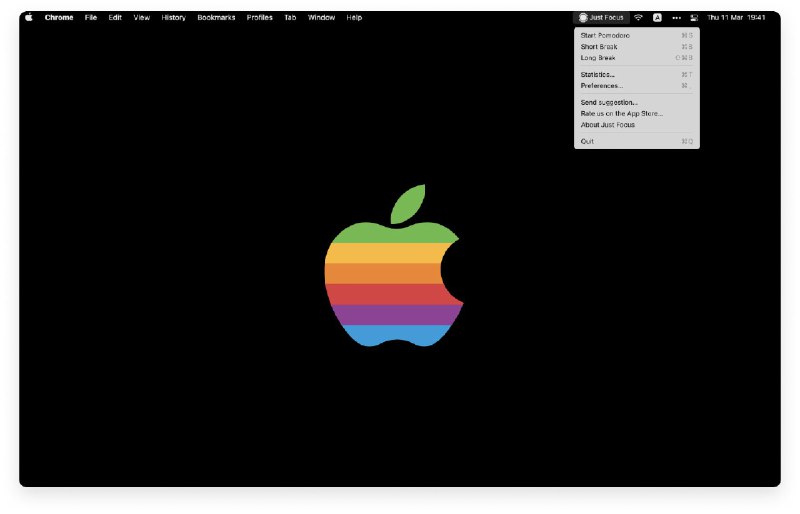Viewport: 800px width, 514px height.
Task: Select Start Pomodoro from the menu
Action: (x=605, y=35)
